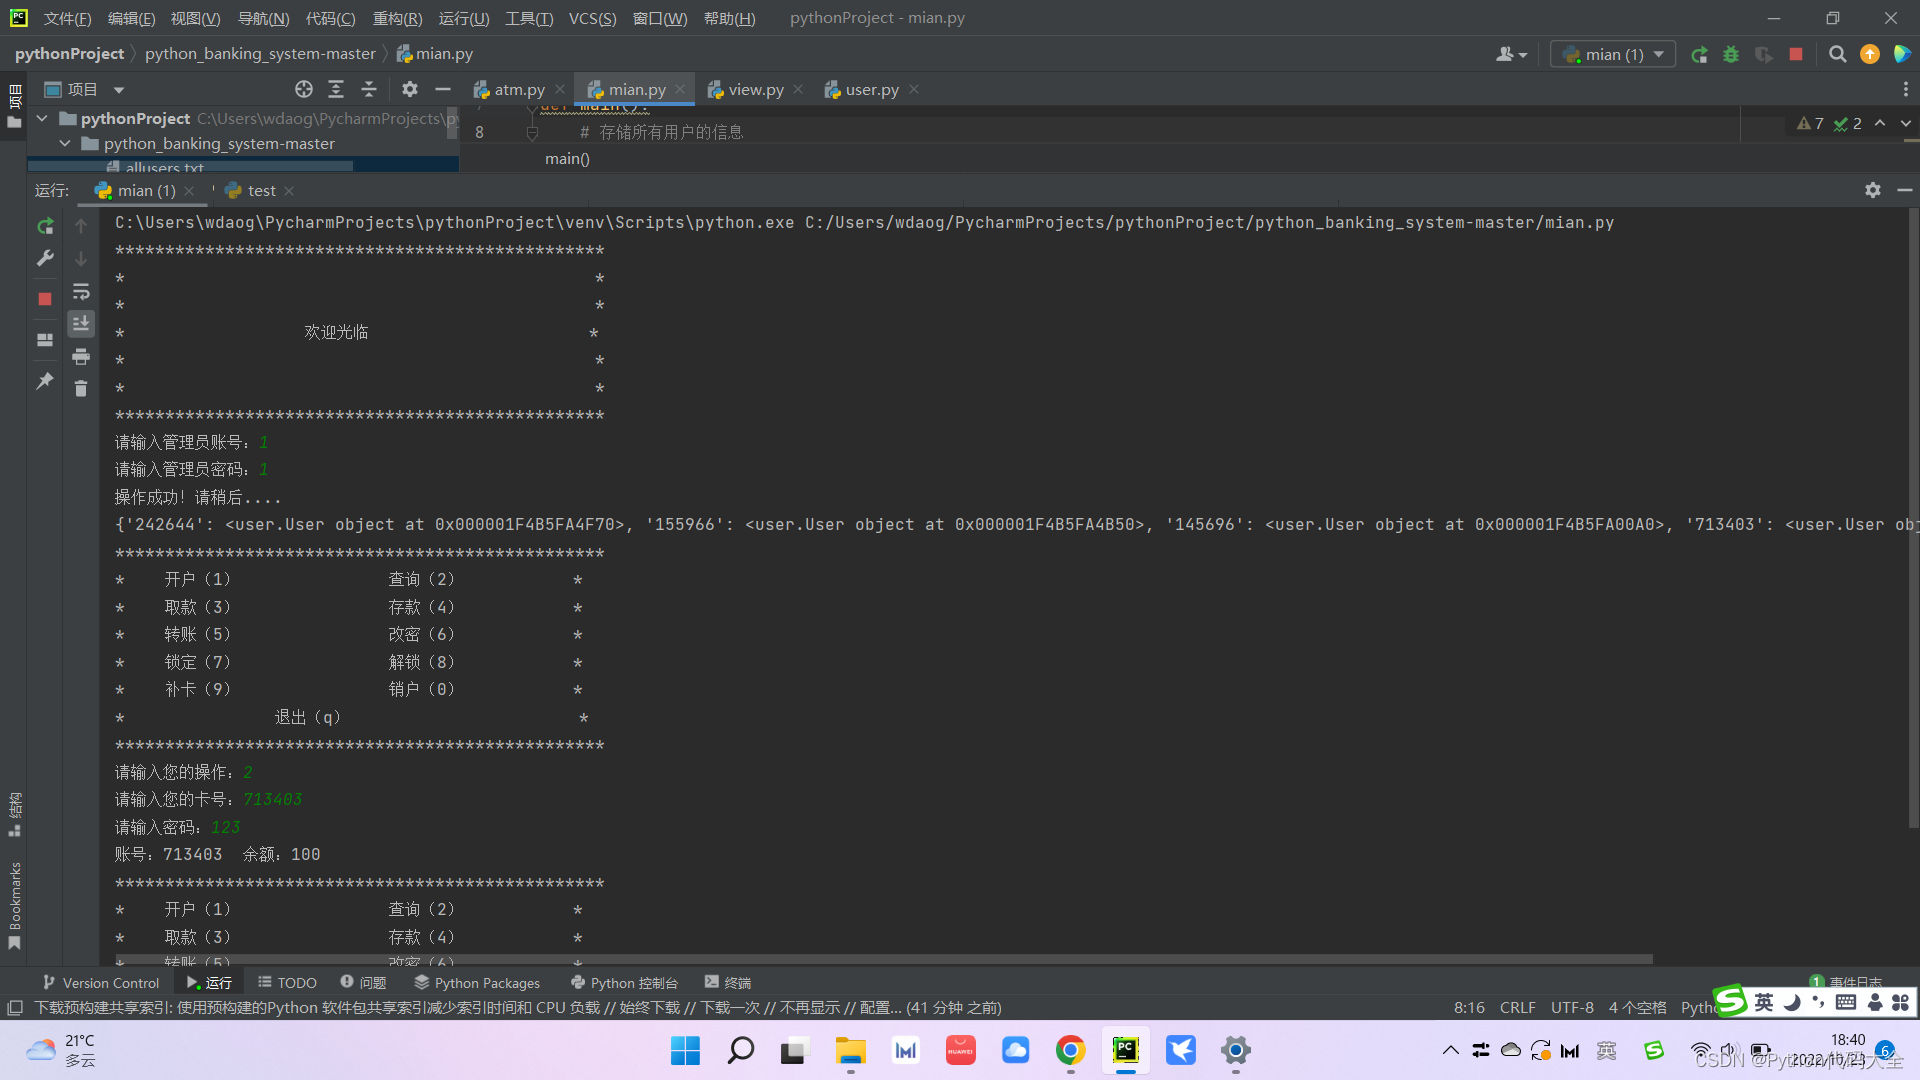Viewport: 1920px width, 1080px height.
Task: Open run panel settings gear
Action: (x=1872, y=190)
